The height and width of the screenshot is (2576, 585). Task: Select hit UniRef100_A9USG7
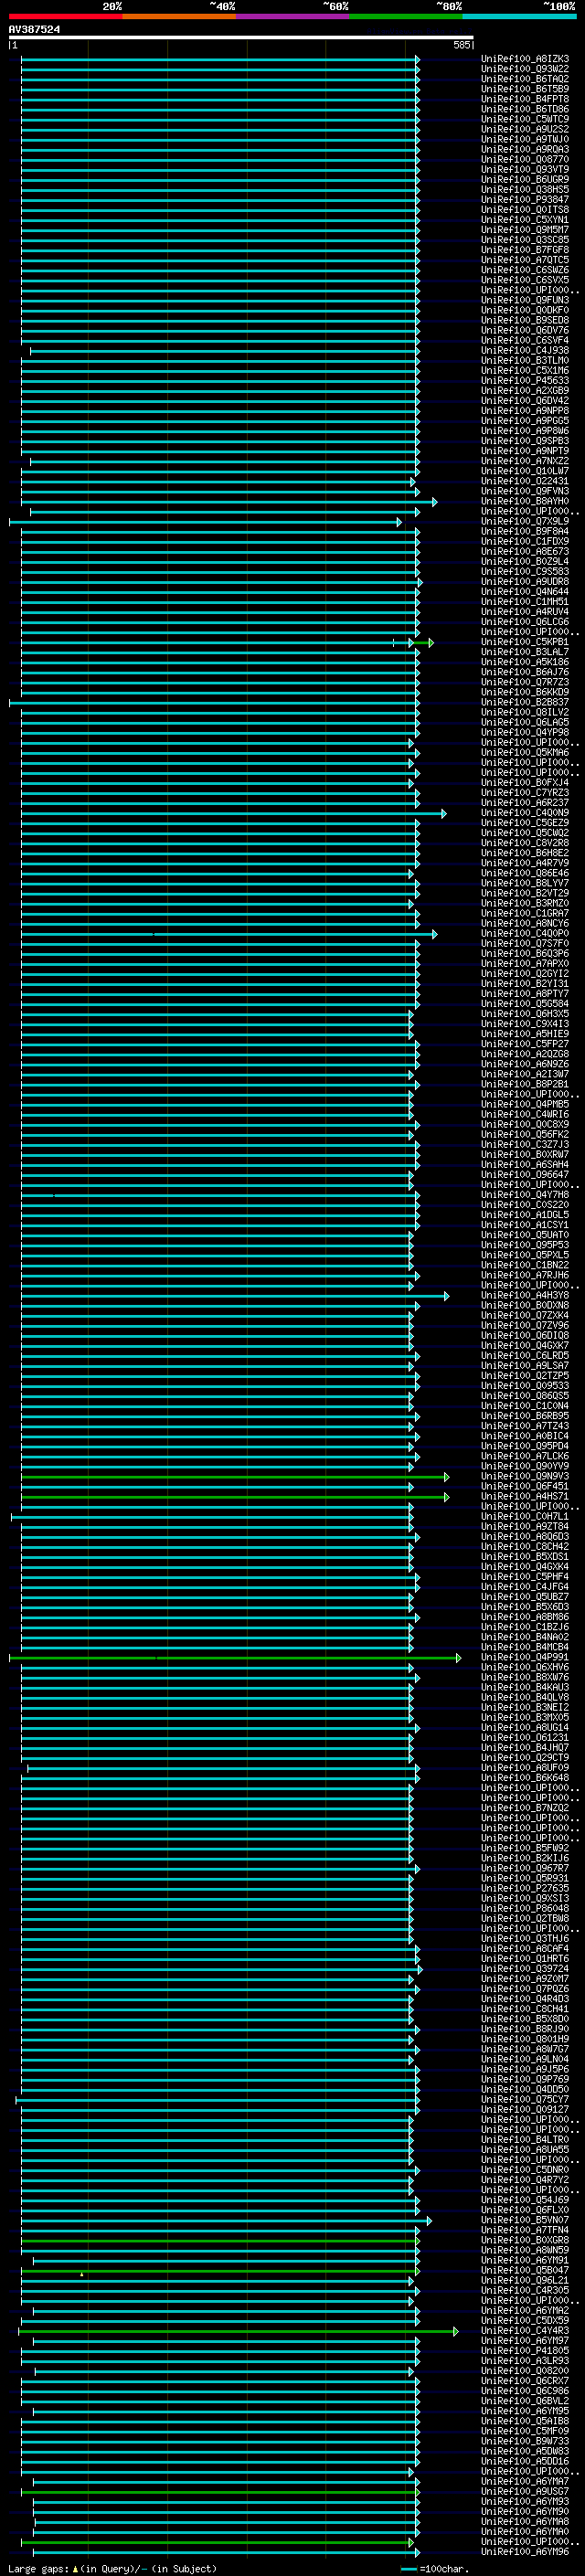(525, 2491)
